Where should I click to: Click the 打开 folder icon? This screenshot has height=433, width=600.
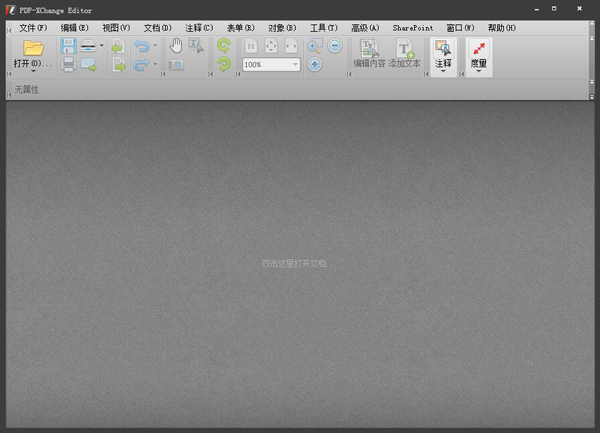point(33,48)
